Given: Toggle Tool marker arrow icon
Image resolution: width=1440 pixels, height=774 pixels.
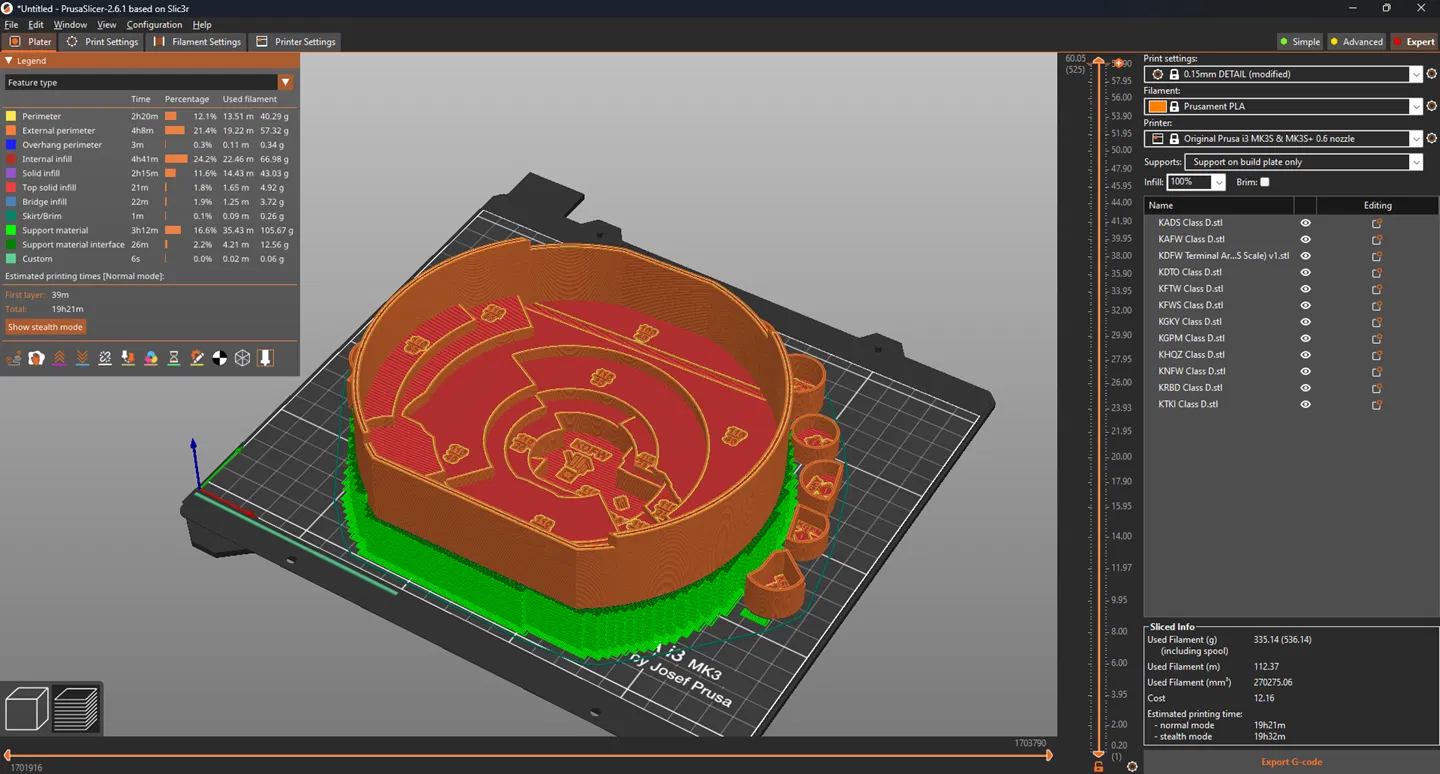Looking at the screenshot, I should coord(265,358).
